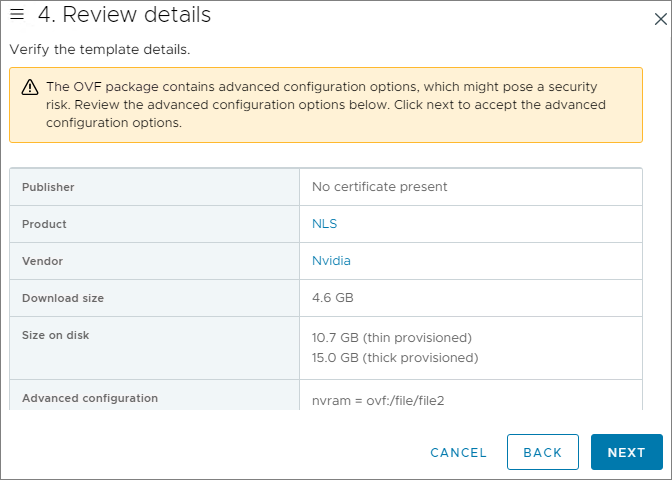Screen dimensions: 672x480
Task: Click the nvram = ovf:/file/file2 value
Action: coord(377,400)
